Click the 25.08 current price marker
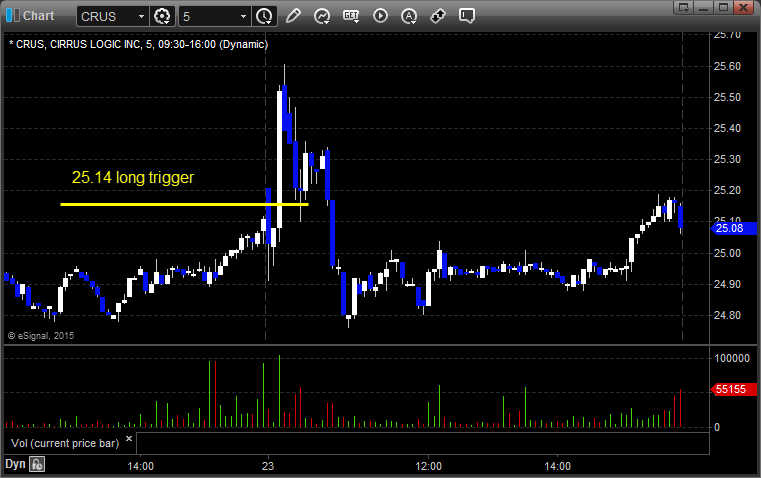761x478 pixels. (734, 228)
